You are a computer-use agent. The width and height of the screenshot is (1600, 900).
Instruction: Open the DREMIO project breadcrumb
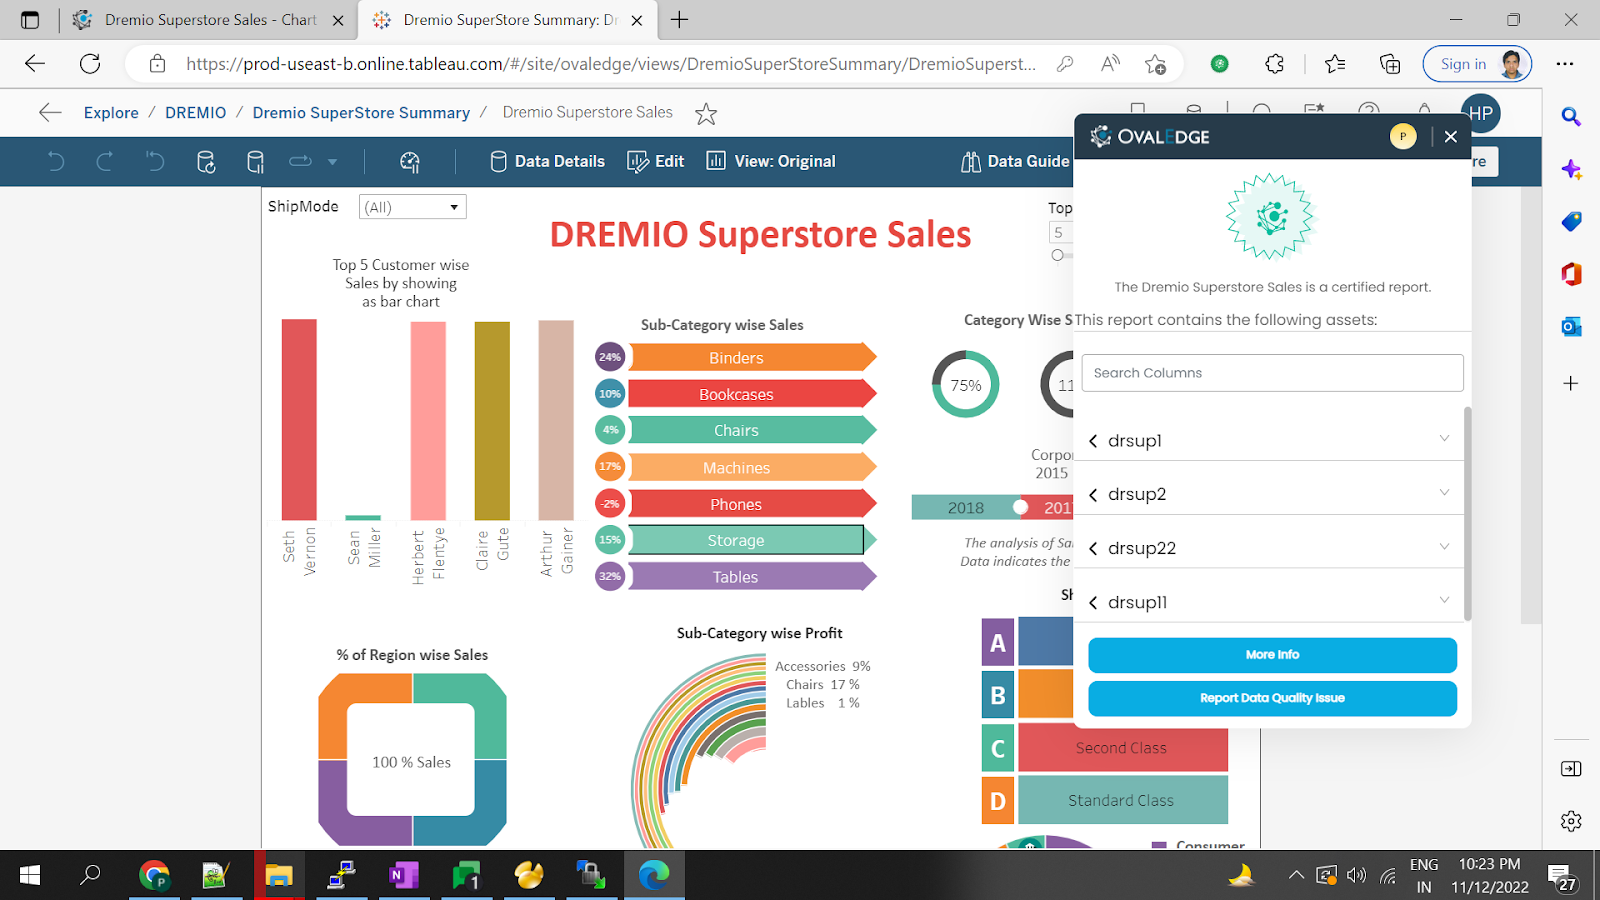pyautogui.click(x=195, y=113)
